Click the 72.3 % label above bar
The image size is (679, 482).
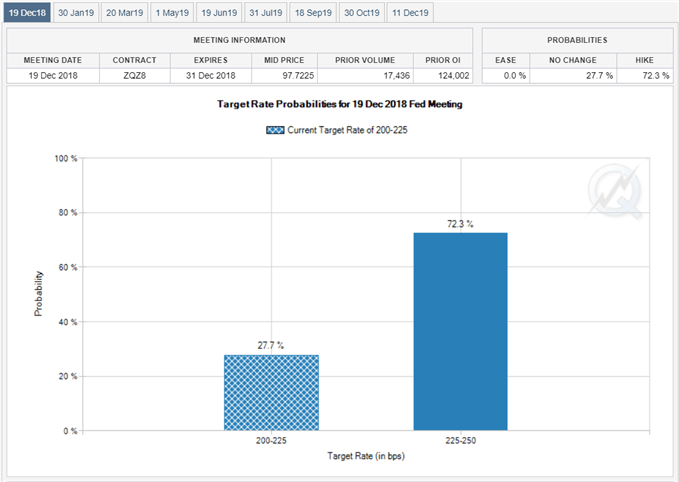460,223
